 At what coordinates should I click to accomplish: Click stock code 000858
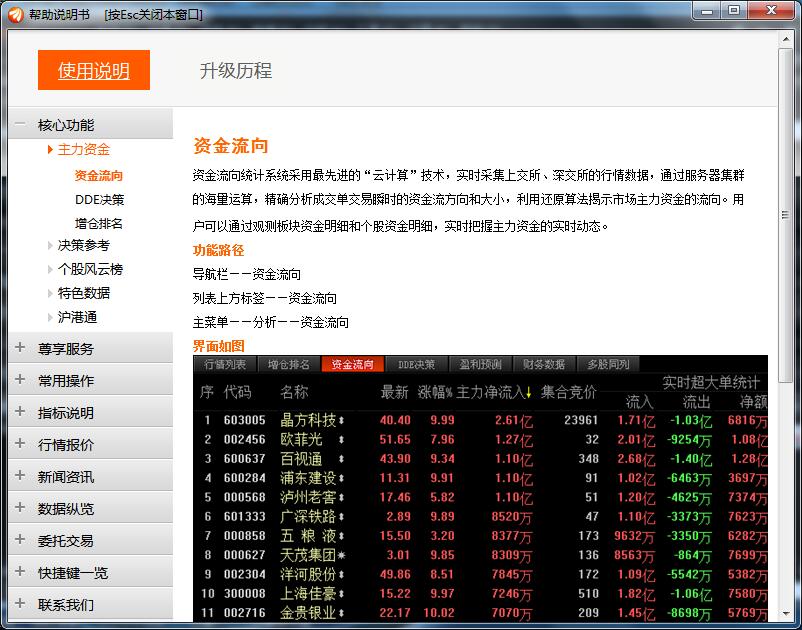pos(244,536)
